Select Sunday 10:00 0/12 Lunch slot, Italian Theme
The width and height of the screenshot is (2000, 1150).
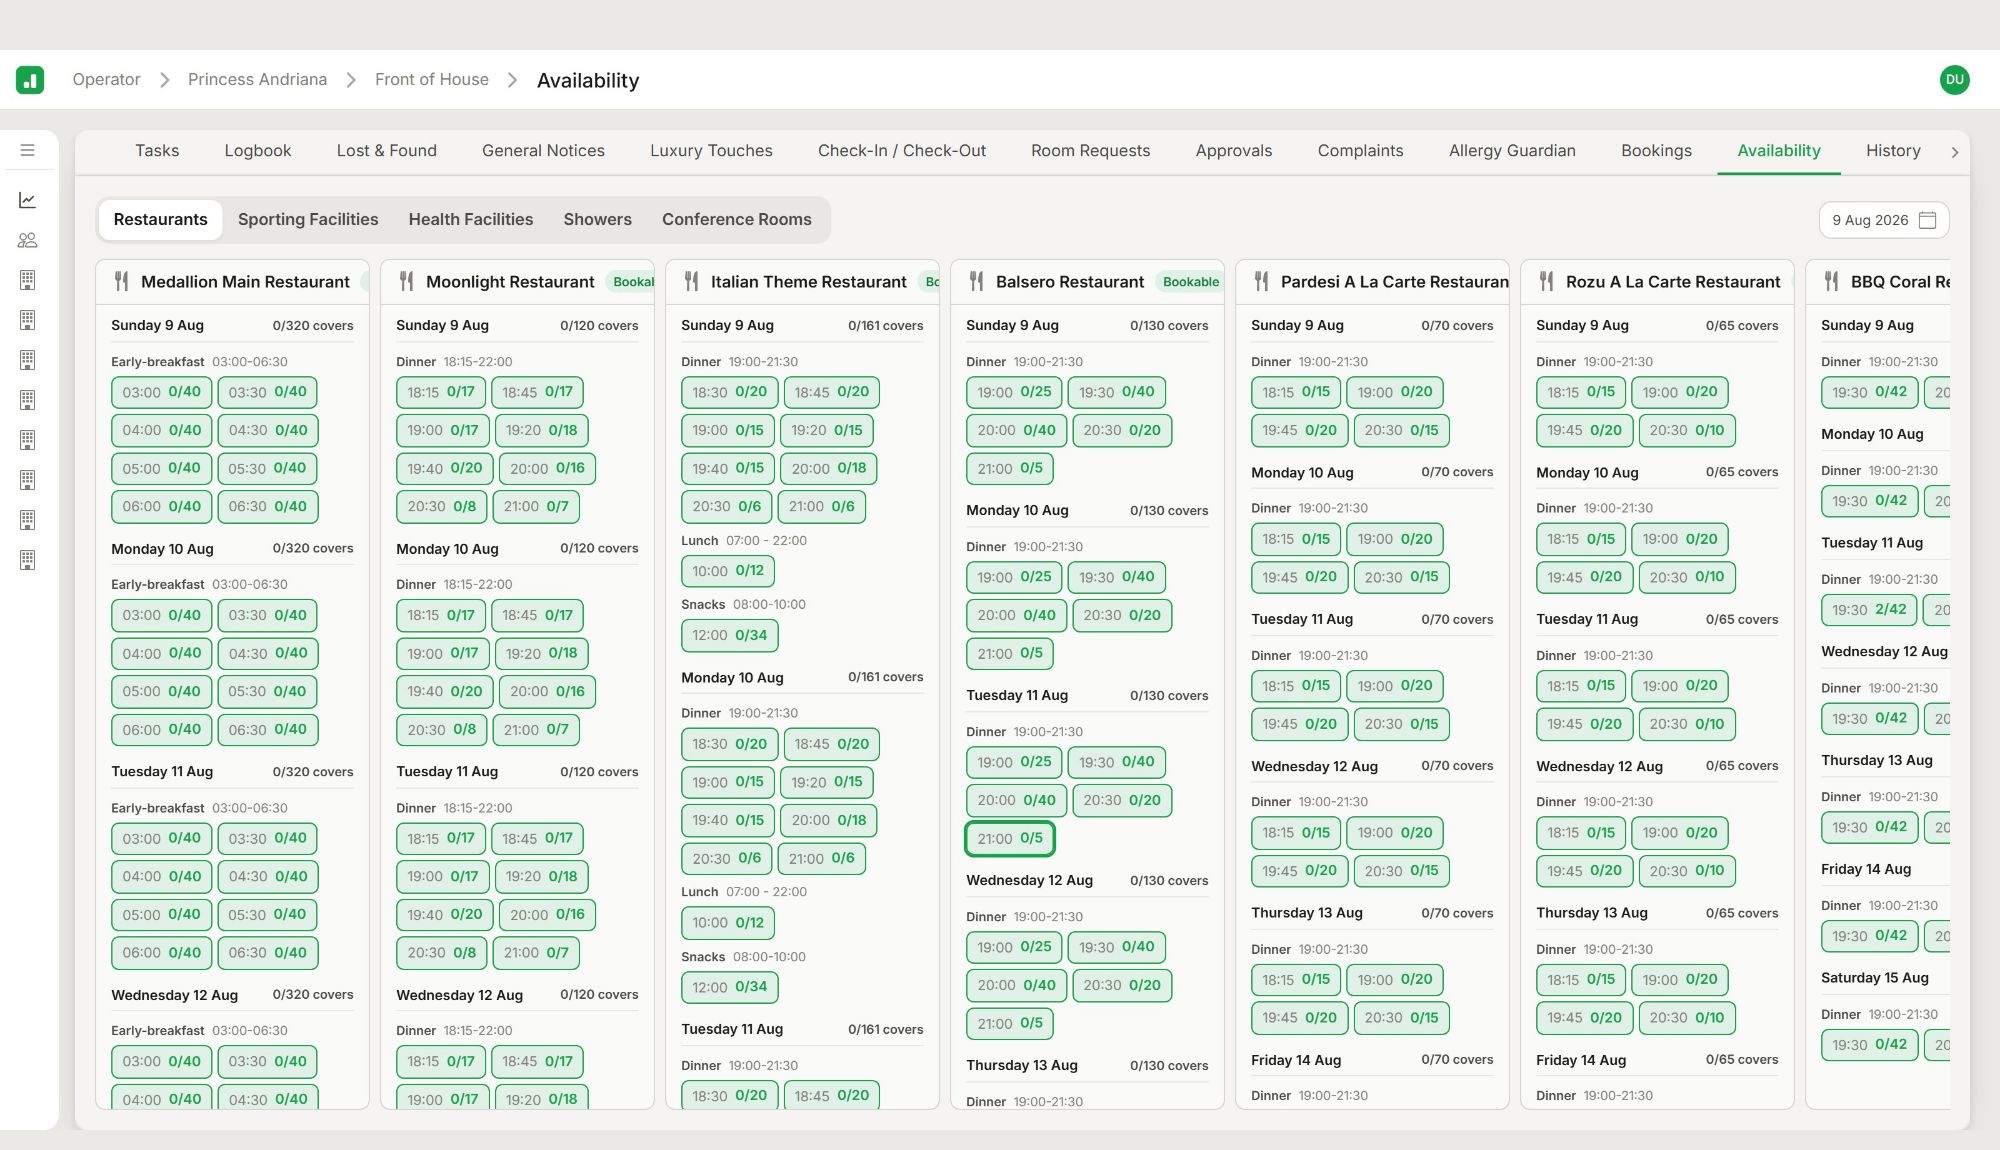coord(727,571)
